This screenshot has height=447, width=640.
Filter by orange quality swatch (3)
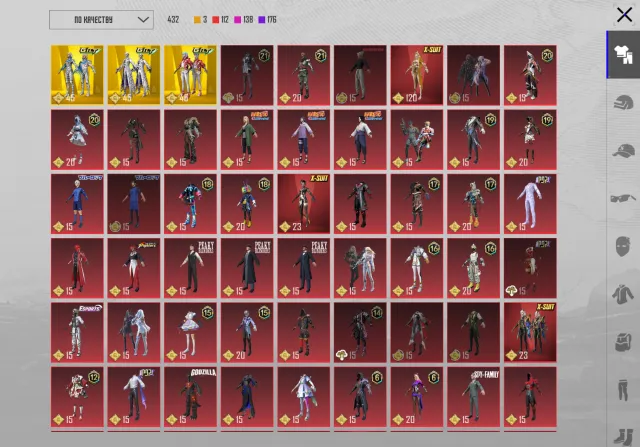coord(197,20)
